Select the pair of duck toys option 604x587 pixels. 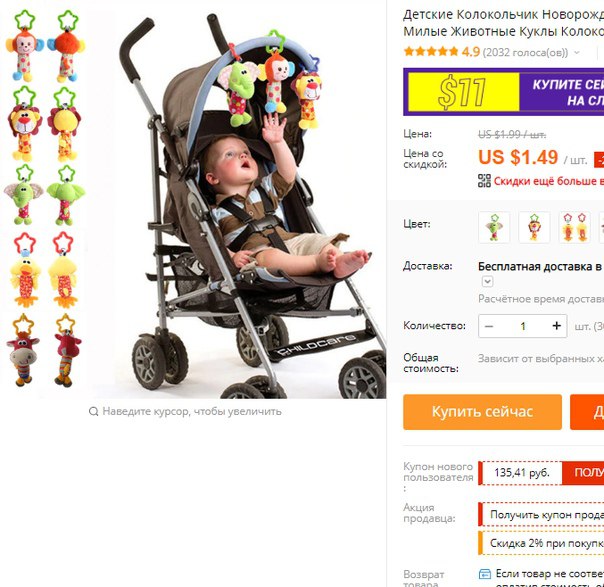574,227
